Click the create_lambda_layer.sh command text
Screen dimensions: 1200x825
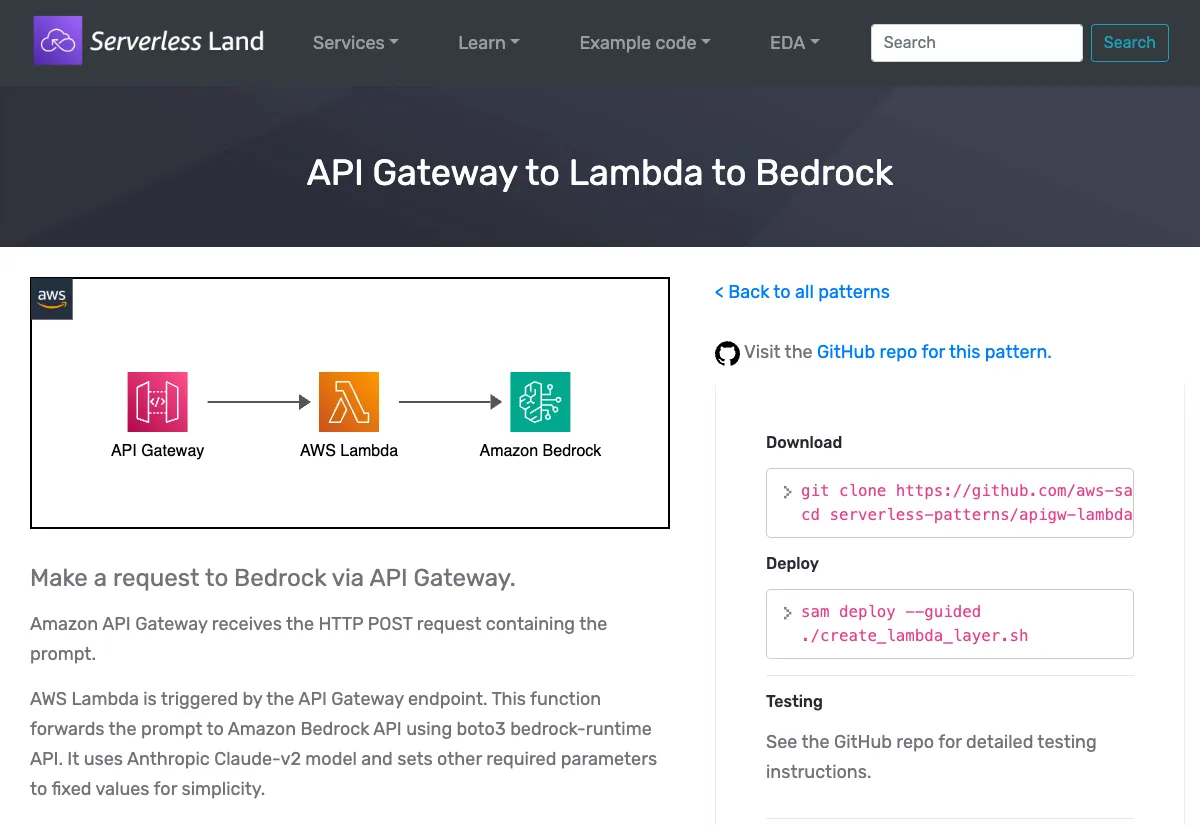click(x=914, y=635)
